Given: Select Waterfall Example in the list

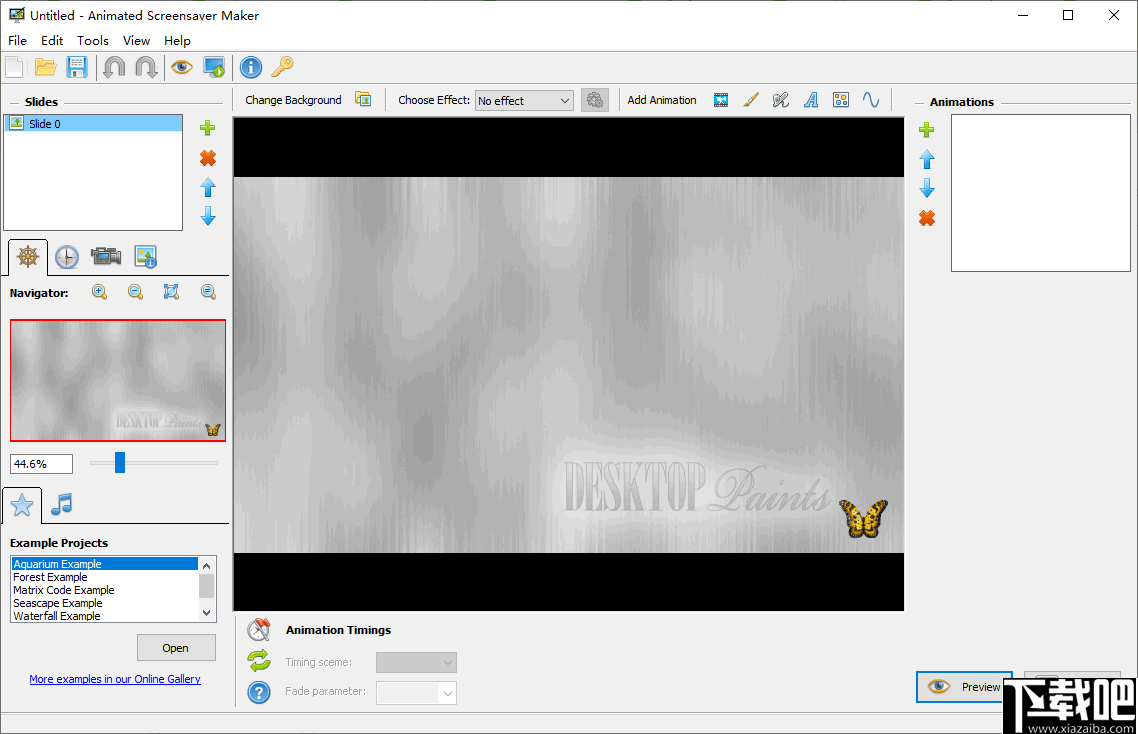Looking at the screenshot, I should click(105, 616).
